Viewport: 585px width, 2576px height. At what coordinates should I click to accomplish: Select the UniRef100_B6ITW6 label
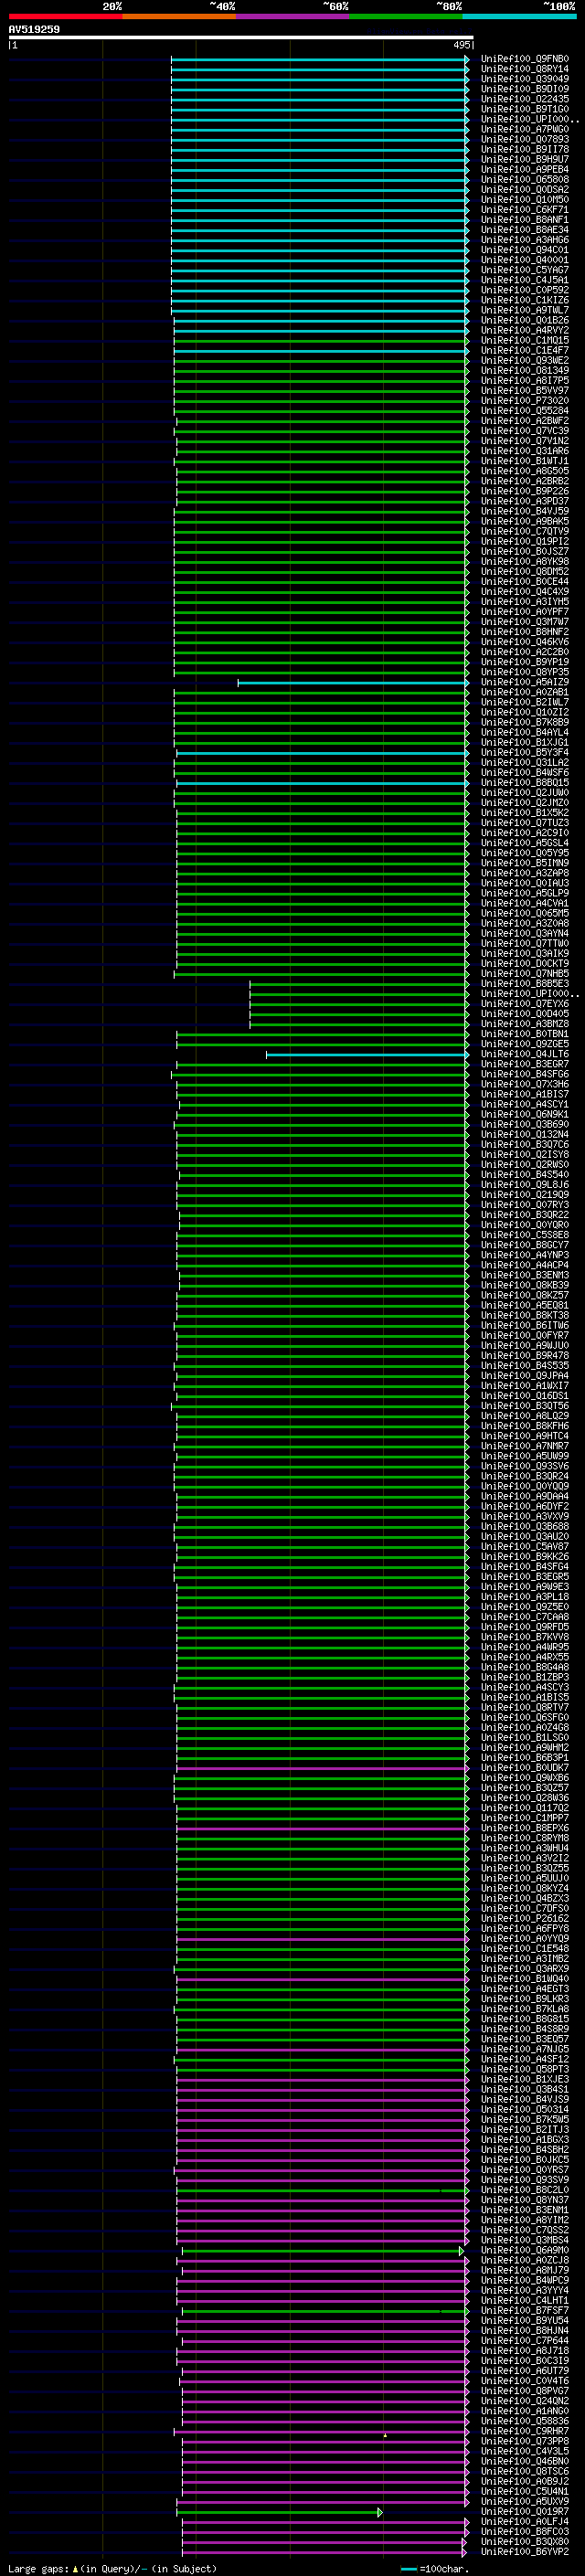525,1325
